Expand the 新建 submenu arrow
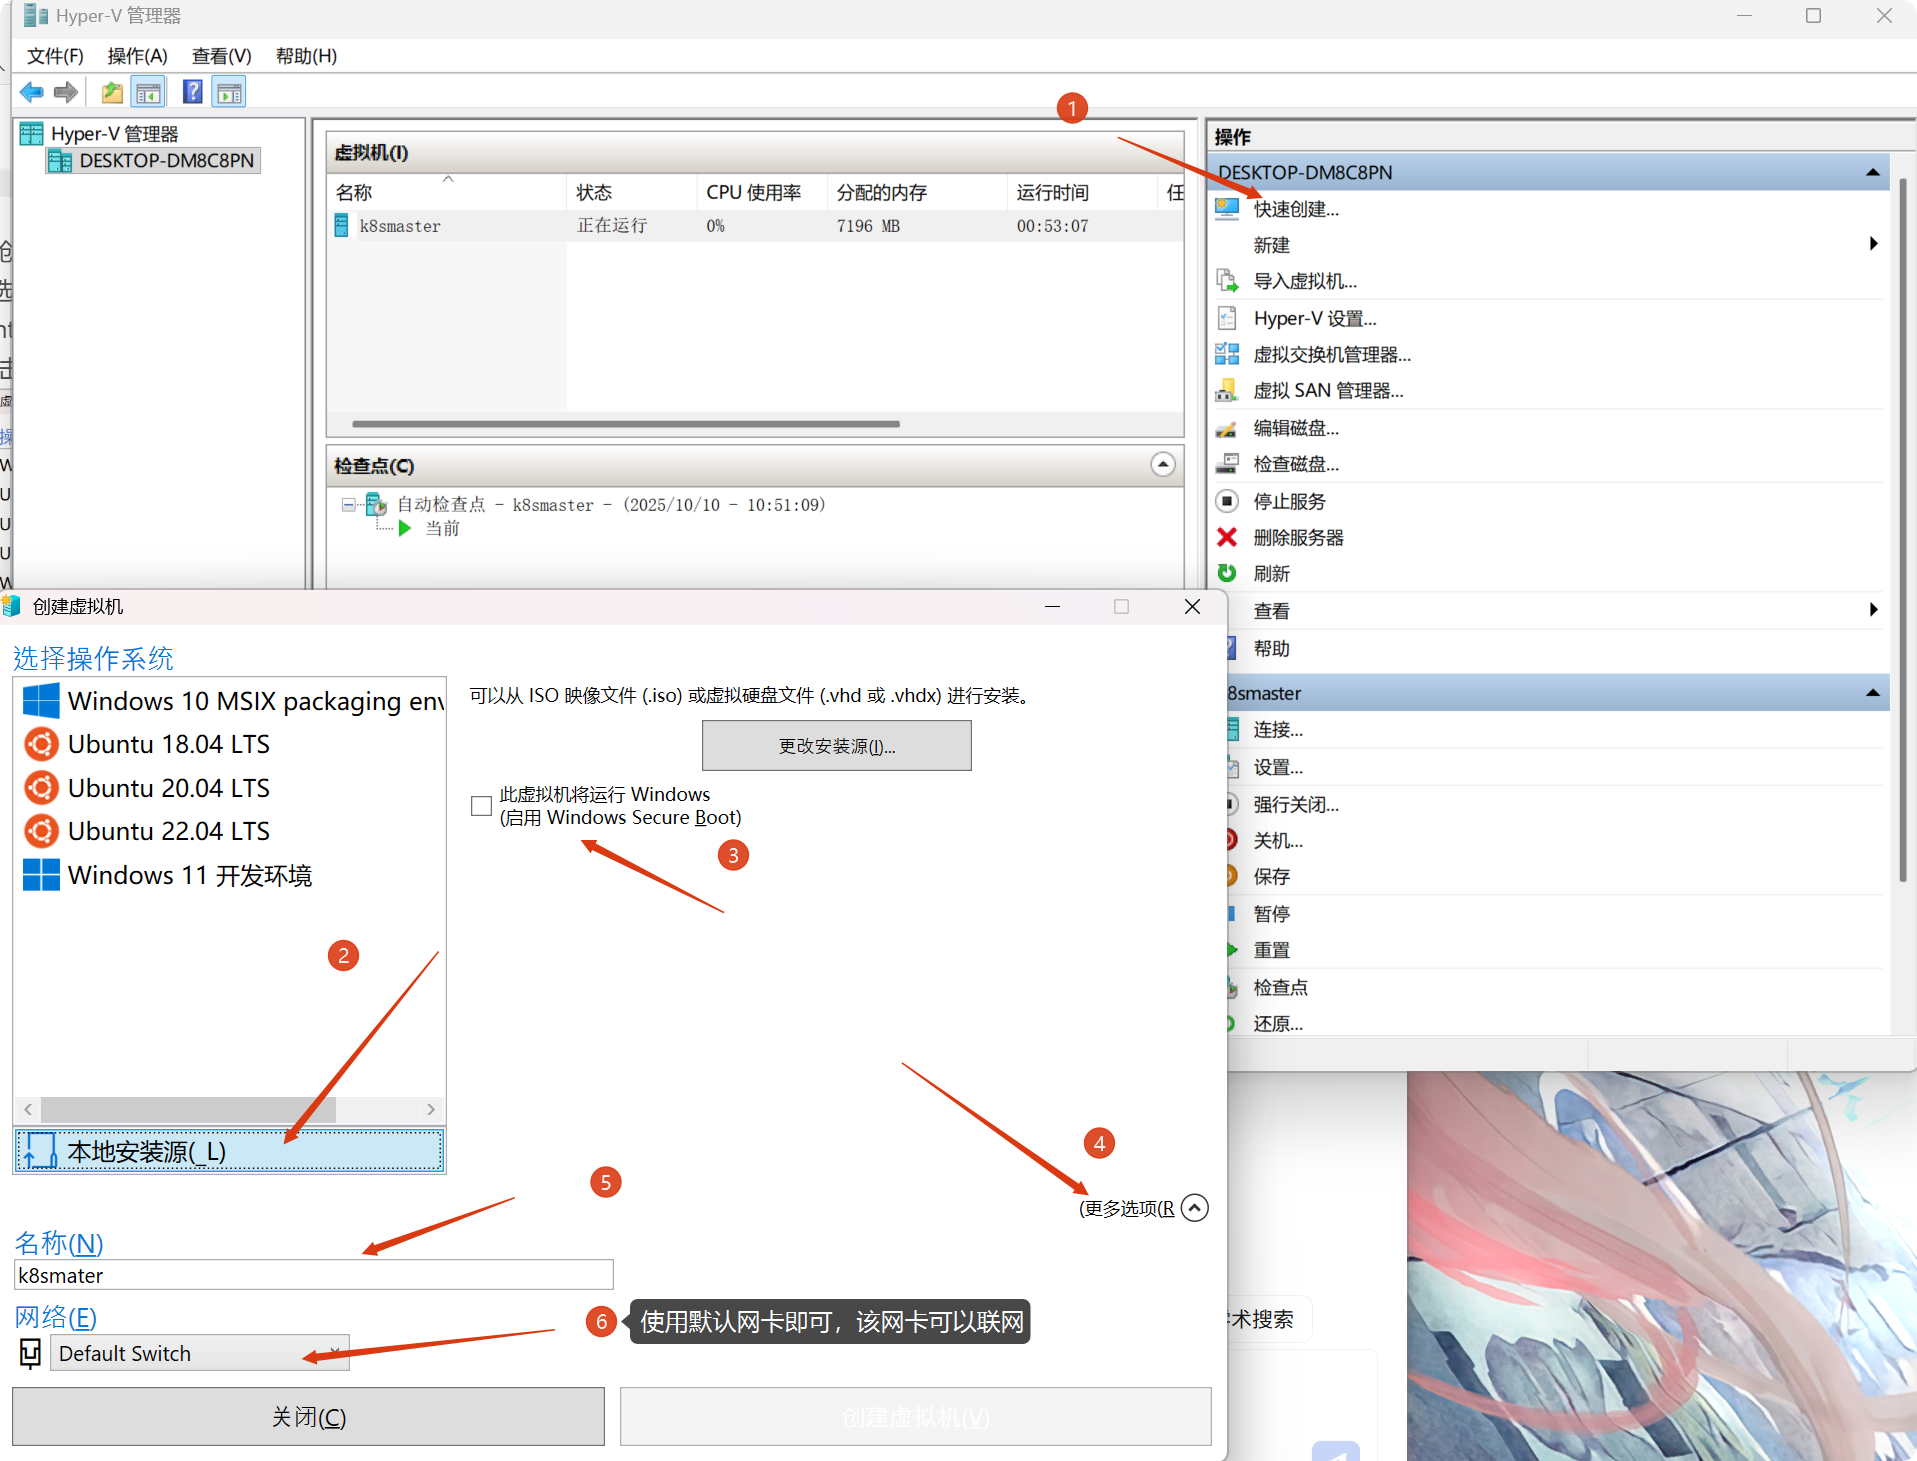Image resolution: width=1917 pixels, height=1461 pixels. click(x=1874, y=244)
